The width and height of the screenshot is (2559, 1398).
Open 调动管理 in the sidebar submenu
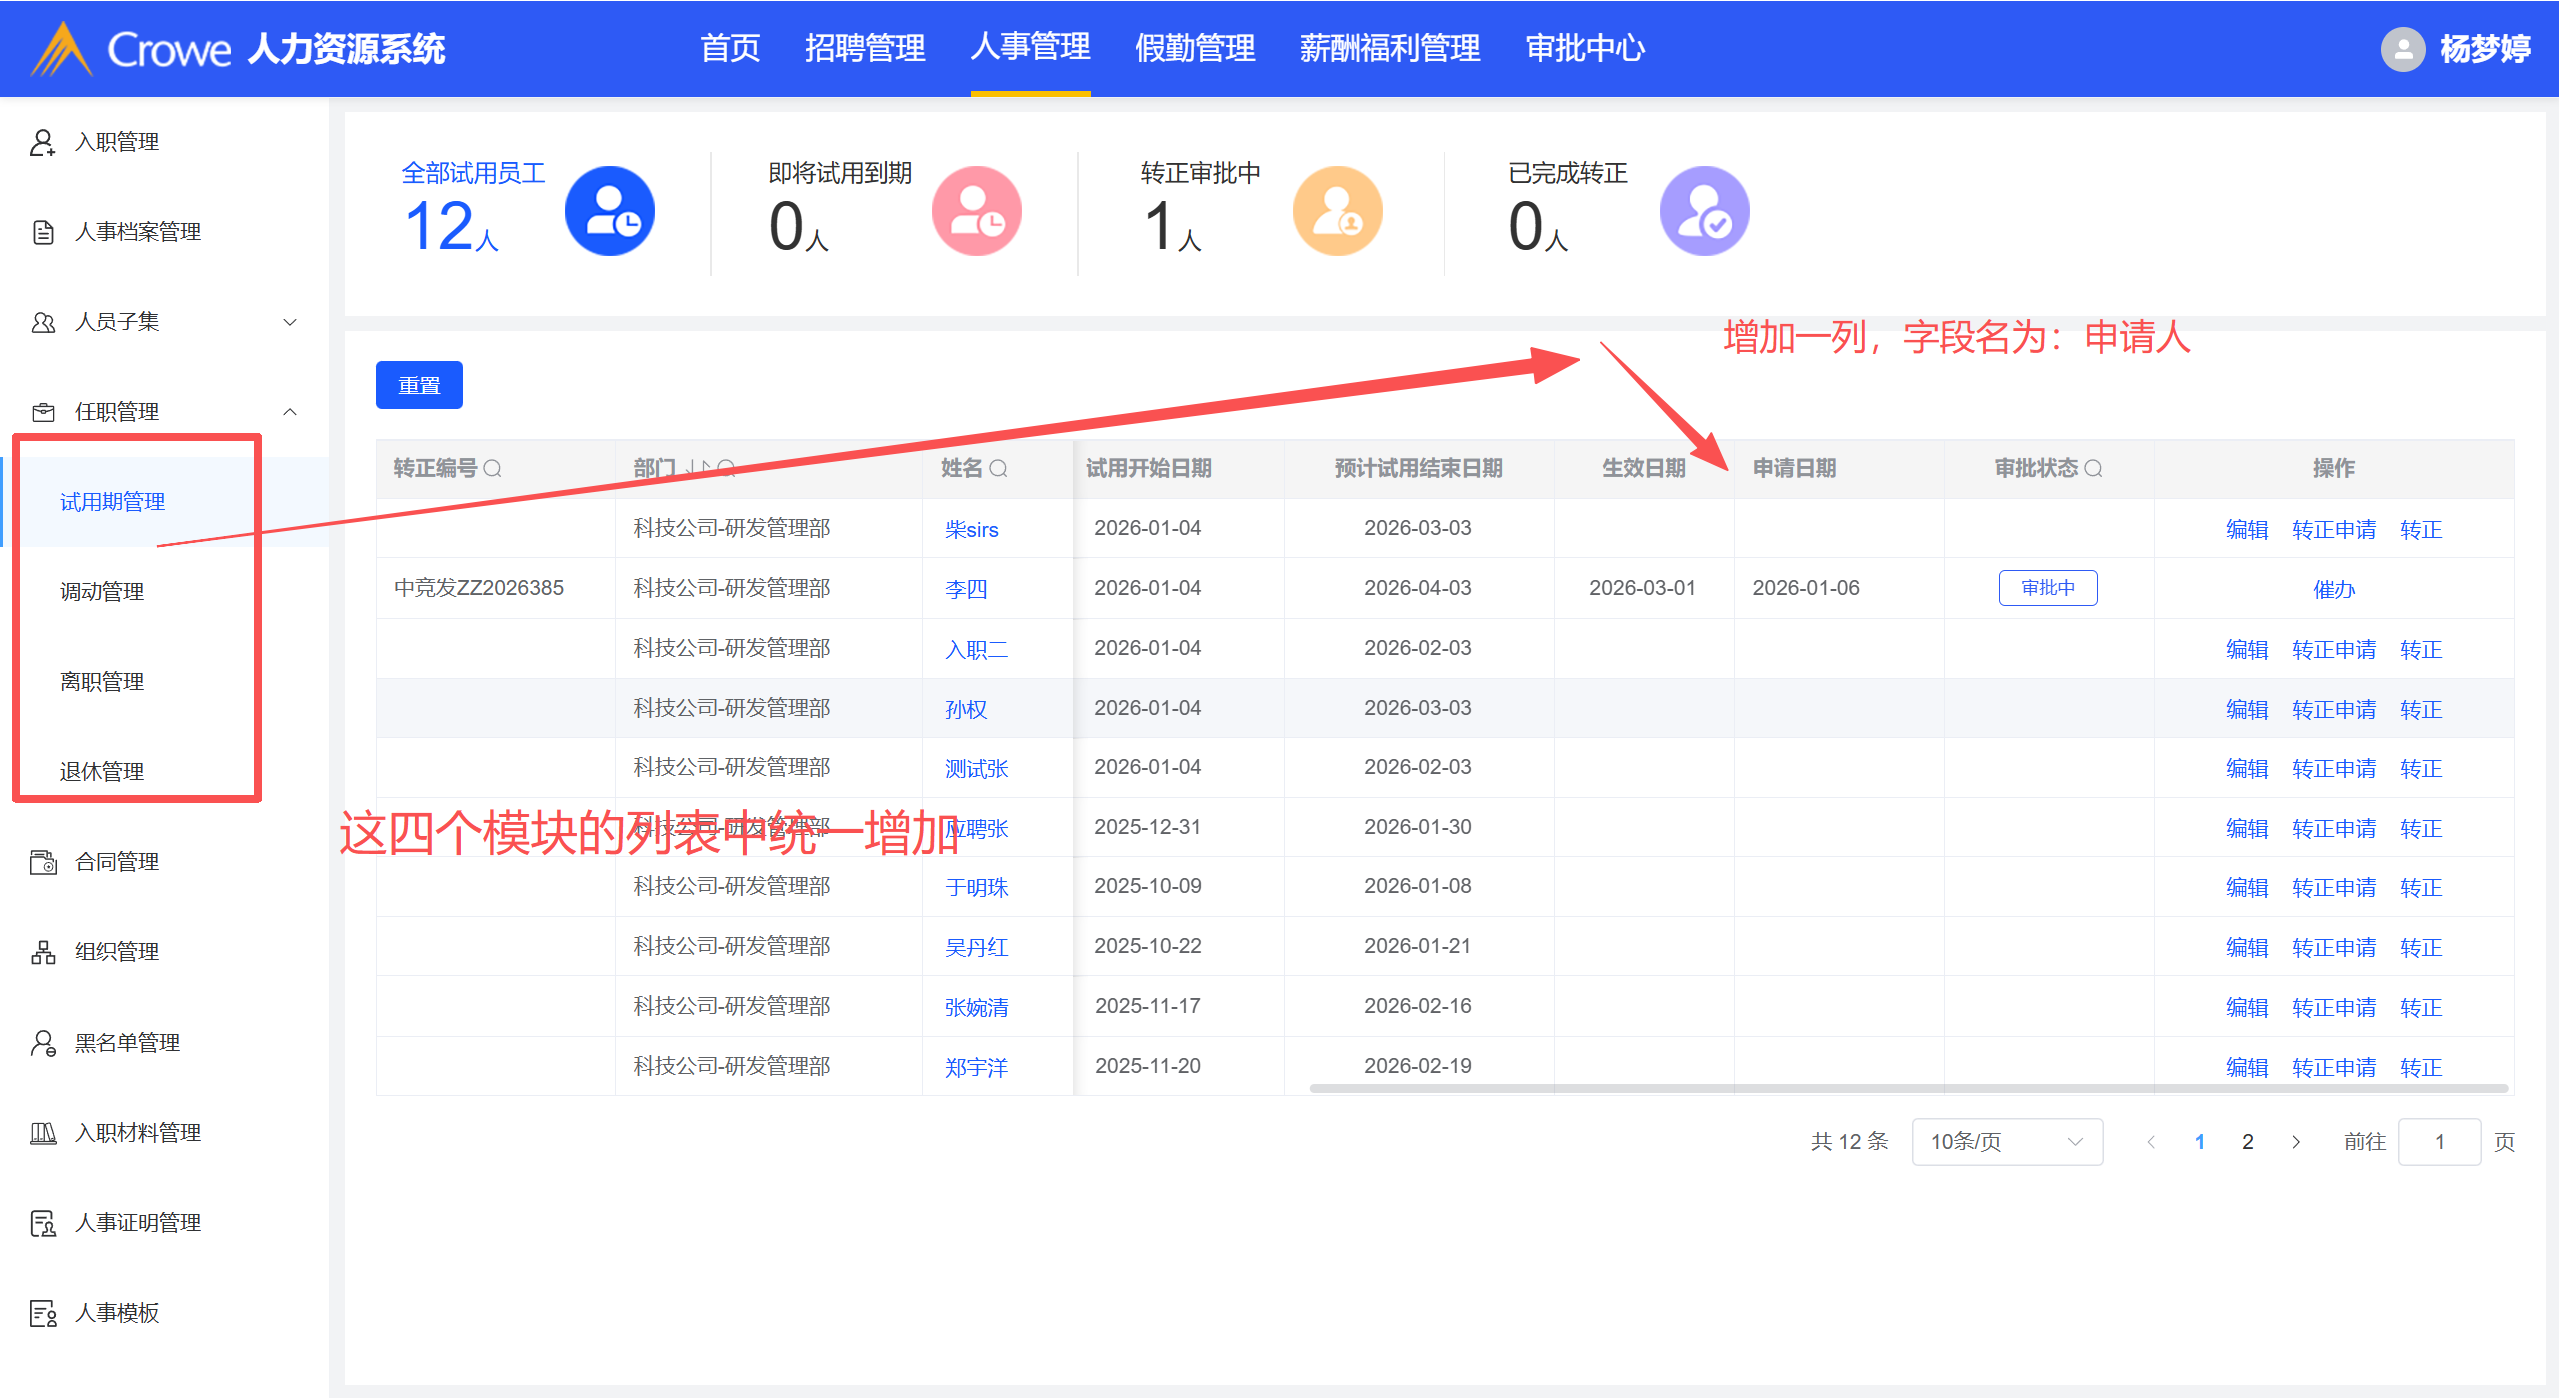click(x=102, y=592)
